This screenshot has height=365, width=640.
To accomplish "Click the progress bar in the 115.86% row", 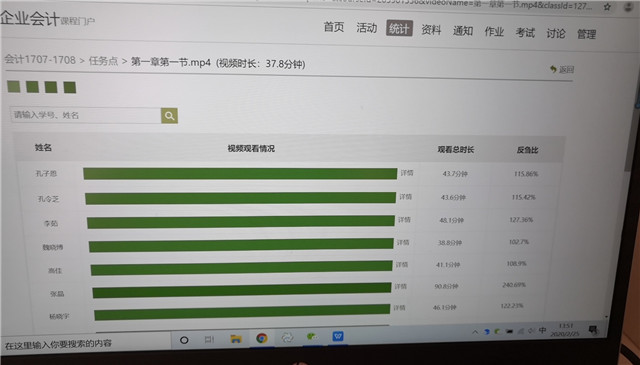I will [240, 174].
